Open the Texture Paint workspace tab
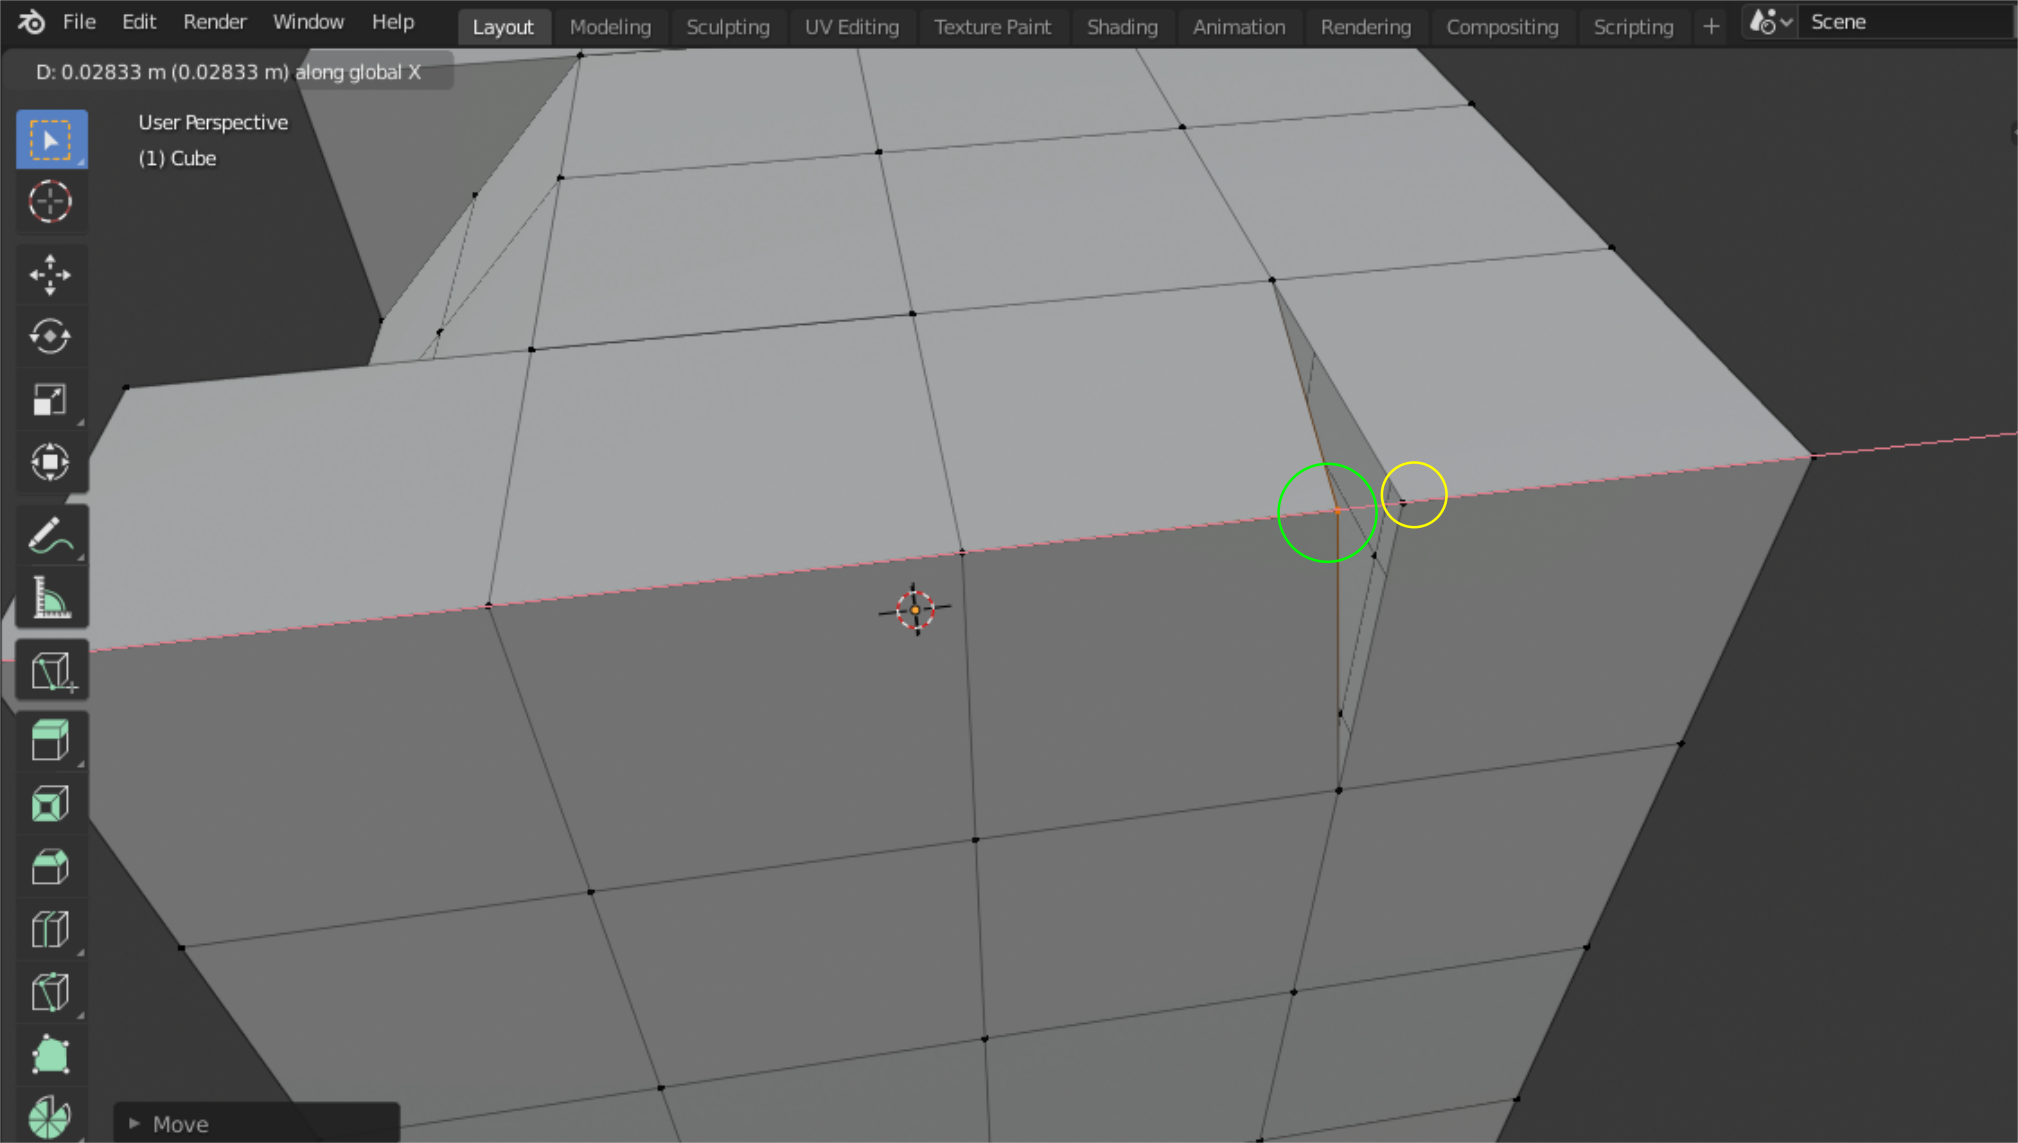Viewport: 2018px width, 1143px height. (992, 27)
